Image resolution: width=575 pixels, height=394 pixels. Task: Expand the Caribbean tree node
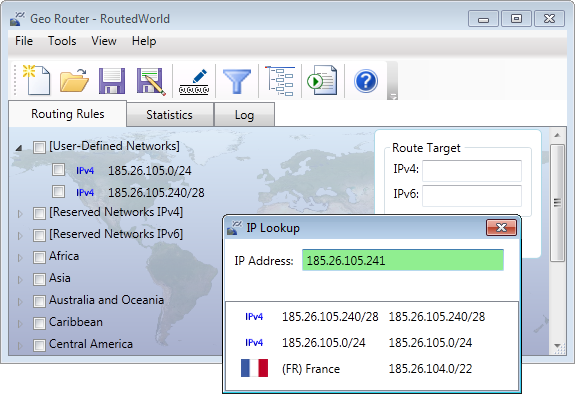pyautogui.click(x=20, y=324)
